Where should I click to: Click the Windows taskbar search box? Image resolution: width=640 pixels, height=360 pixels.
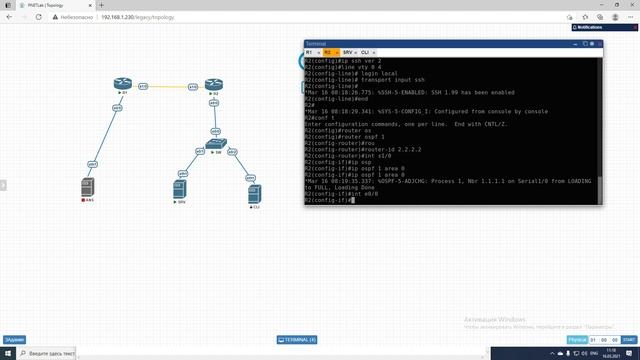point(46,353)
